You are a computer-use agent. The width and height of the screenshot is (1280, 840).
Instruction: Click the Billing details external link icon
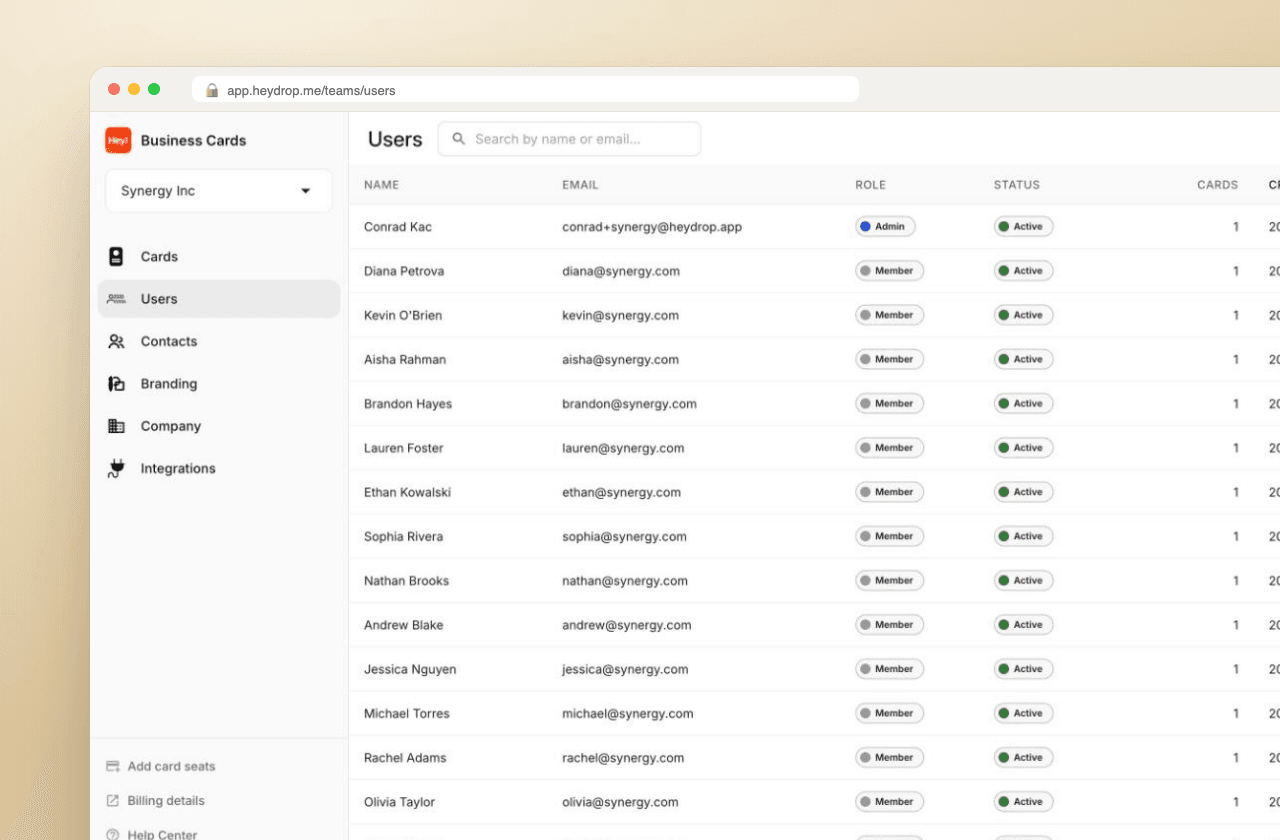113,801
